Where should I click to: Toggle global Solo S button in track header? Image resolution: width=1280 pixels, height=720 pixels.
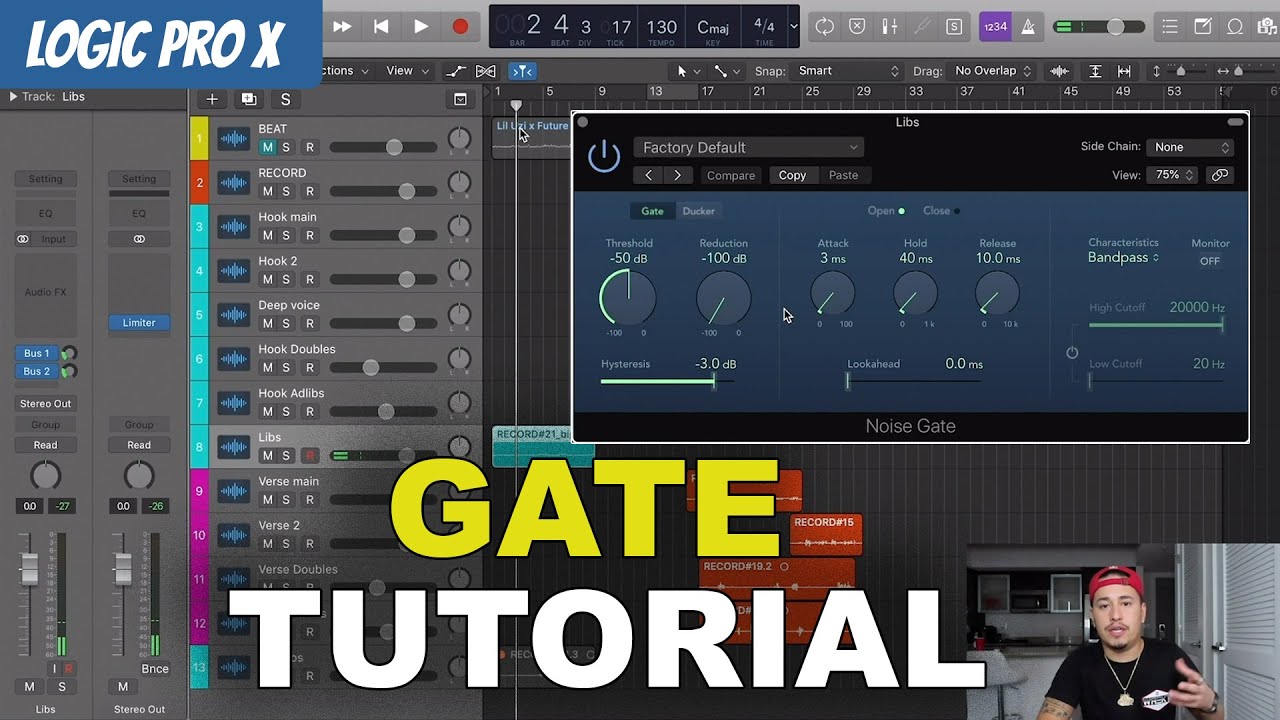(285, 99)
